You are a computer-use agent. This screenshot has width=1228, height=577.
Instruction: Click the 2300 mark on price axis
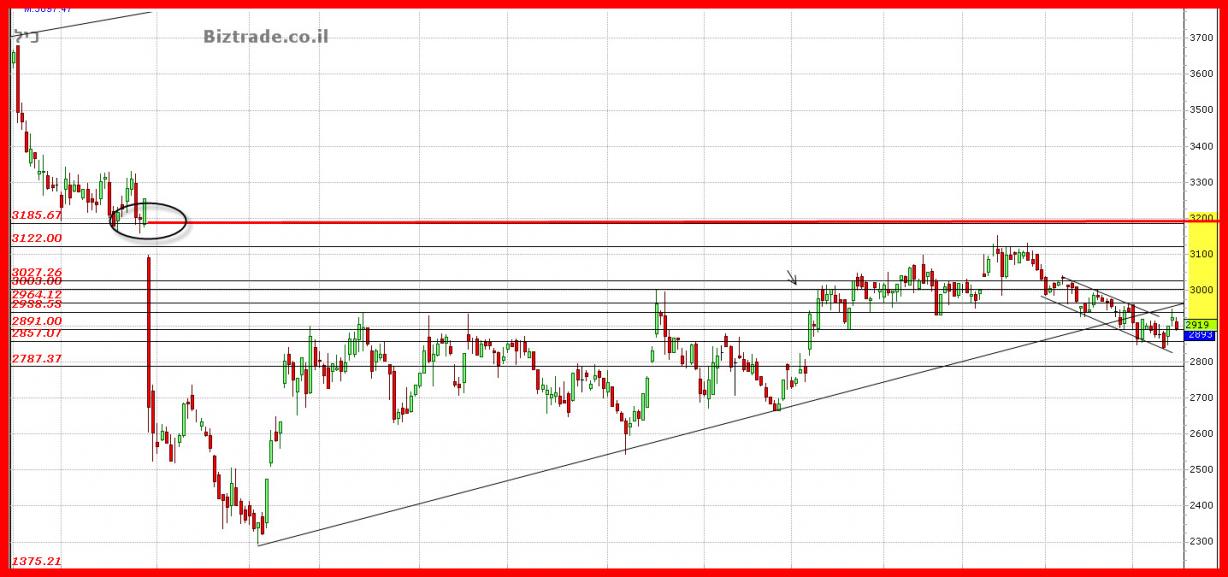click(x=1202, y=542)
